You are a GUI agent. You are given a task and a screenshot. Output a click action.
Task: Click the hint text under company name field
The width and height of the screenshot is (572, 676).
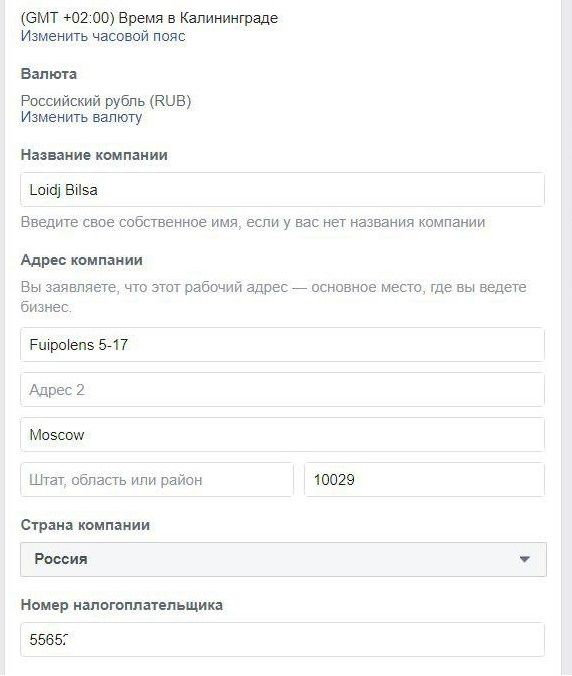[253, 222]
